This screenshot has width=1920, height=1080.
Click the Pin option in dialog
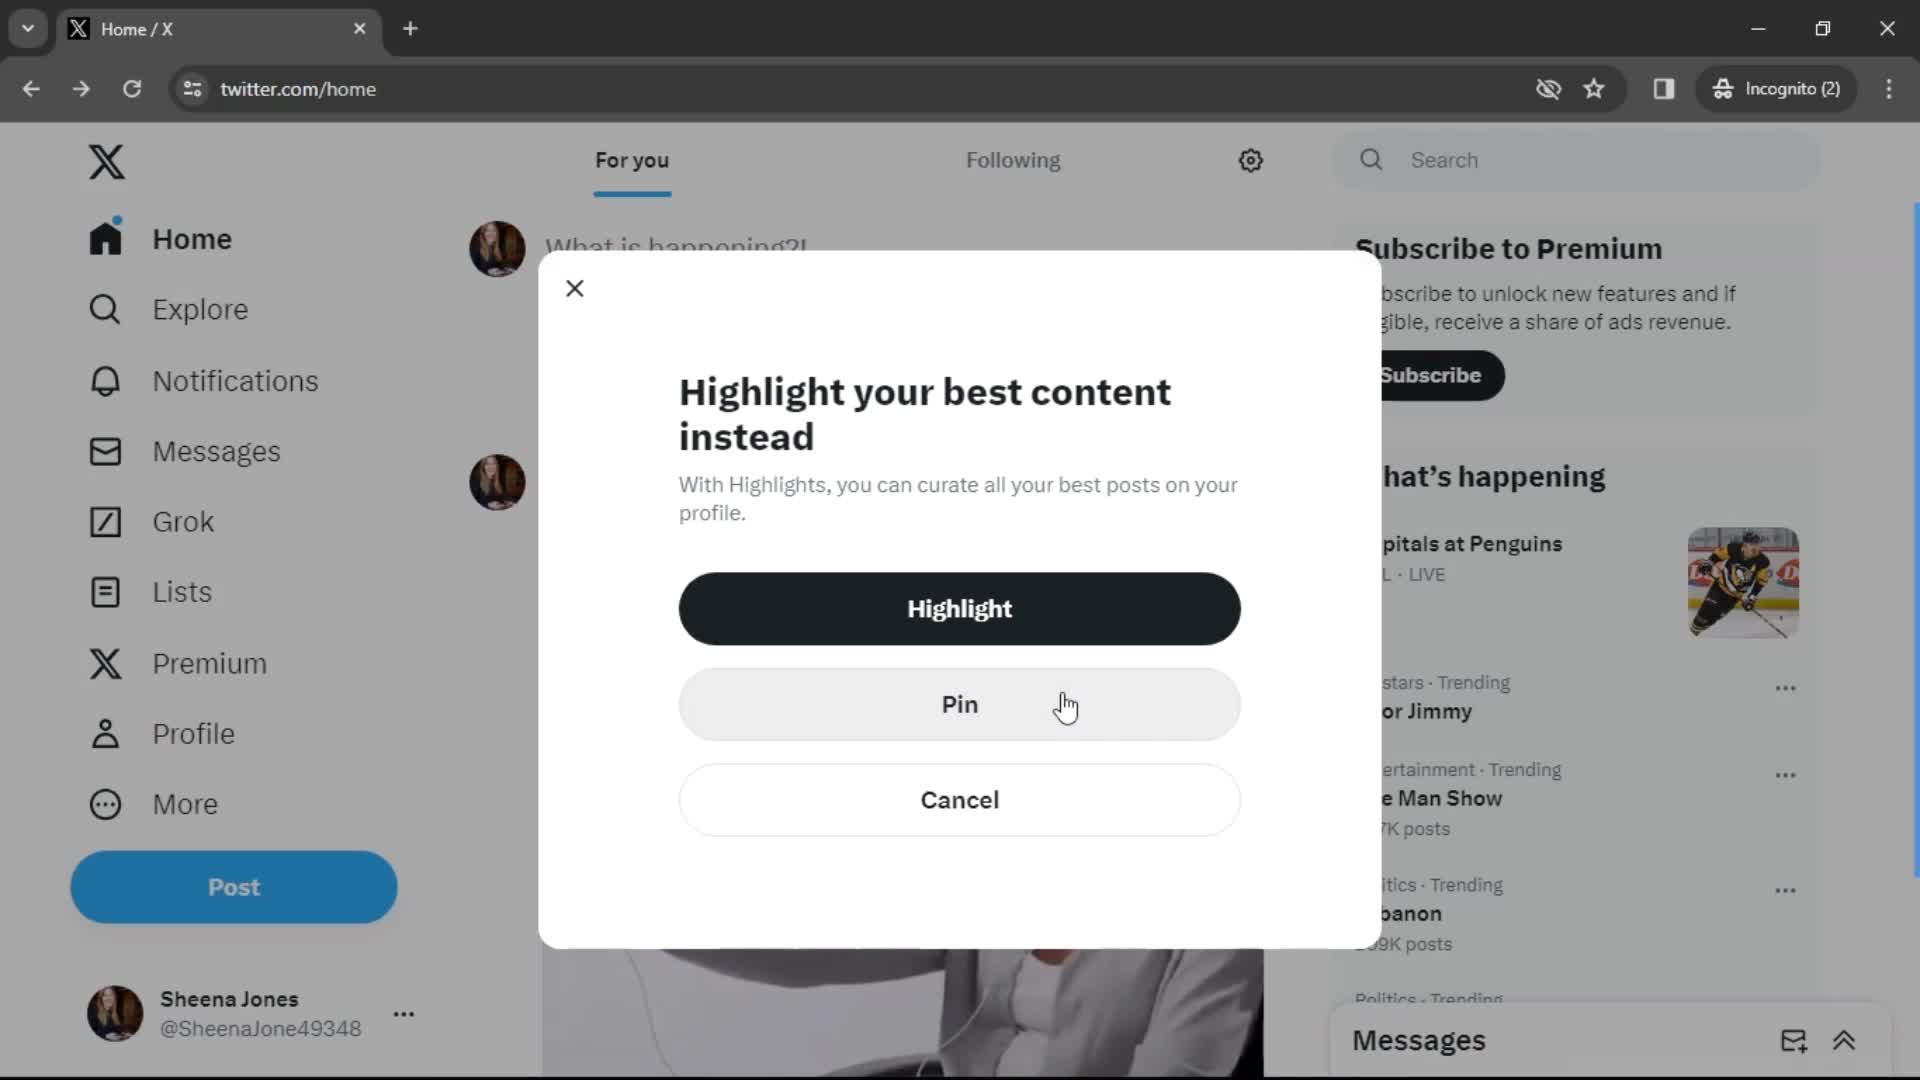tap(960, 704)
